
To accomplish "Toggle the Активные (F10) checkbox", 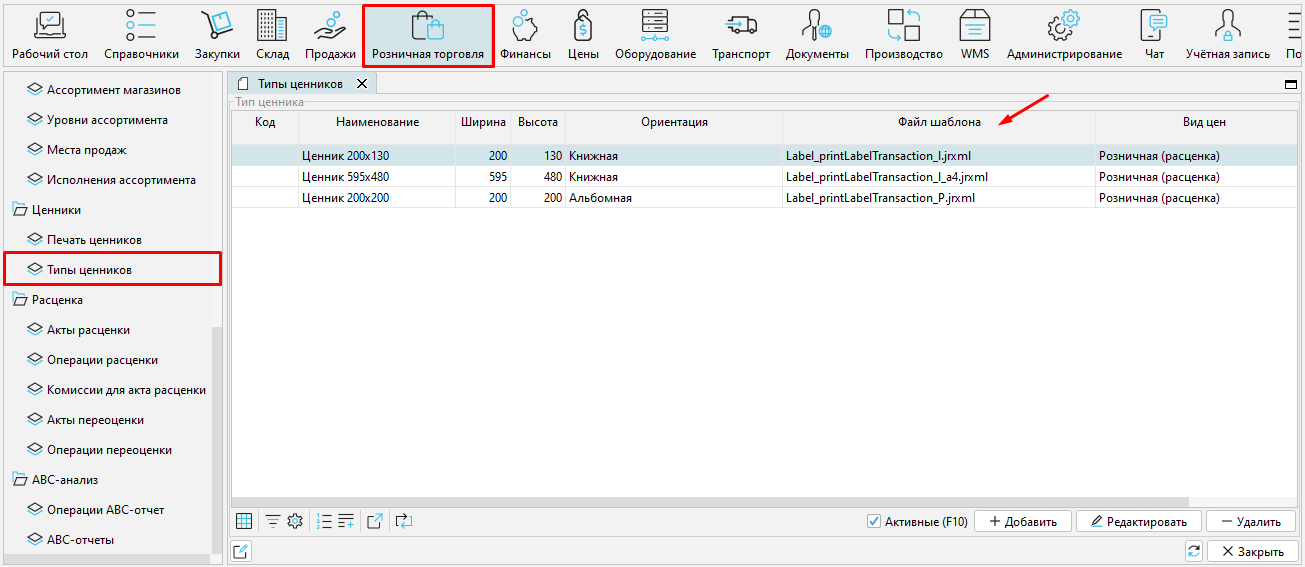I will pos(874,521).
